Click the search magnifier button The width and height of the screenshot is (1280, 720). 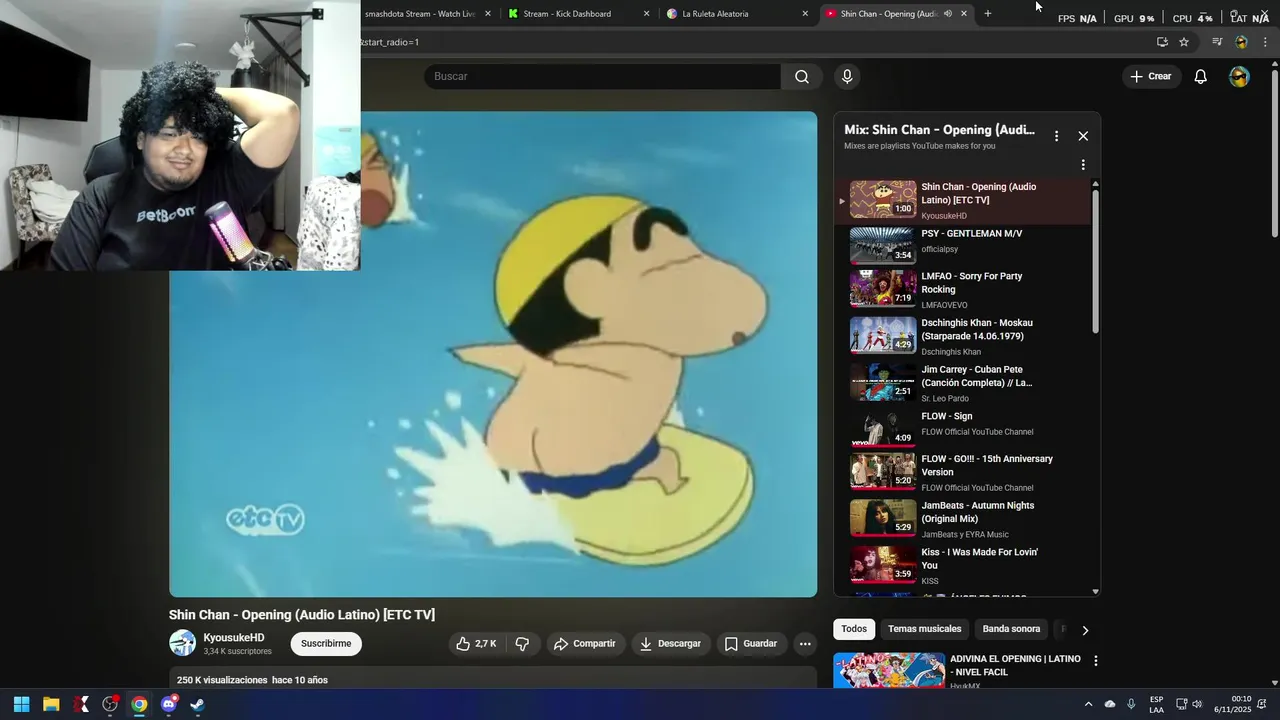point(802,77)
